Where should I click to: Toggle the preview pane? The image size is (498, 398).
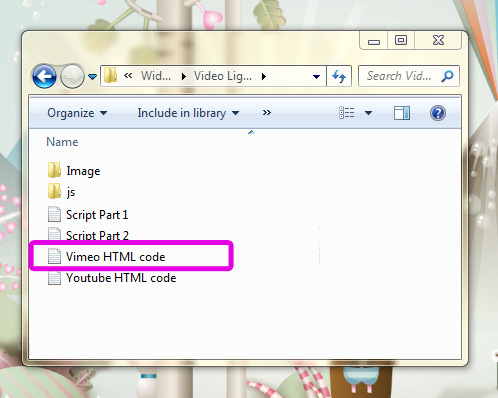click(402, 113)
